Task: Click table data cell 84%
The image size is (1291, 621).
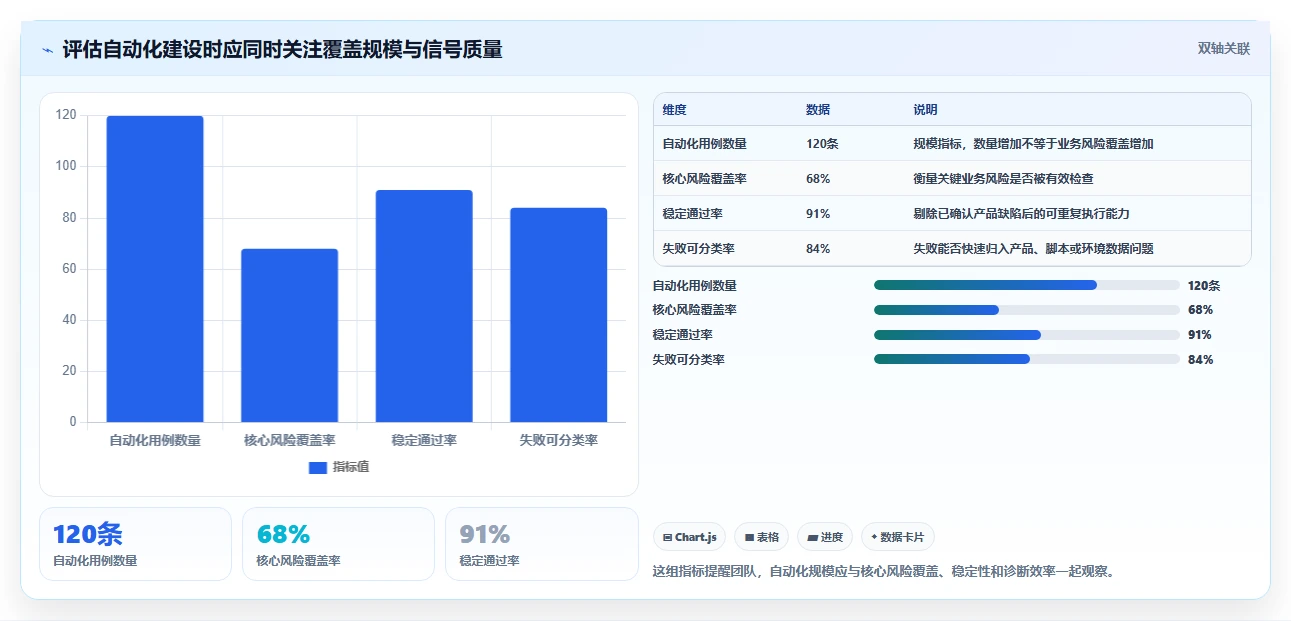Action: [818, 249]
